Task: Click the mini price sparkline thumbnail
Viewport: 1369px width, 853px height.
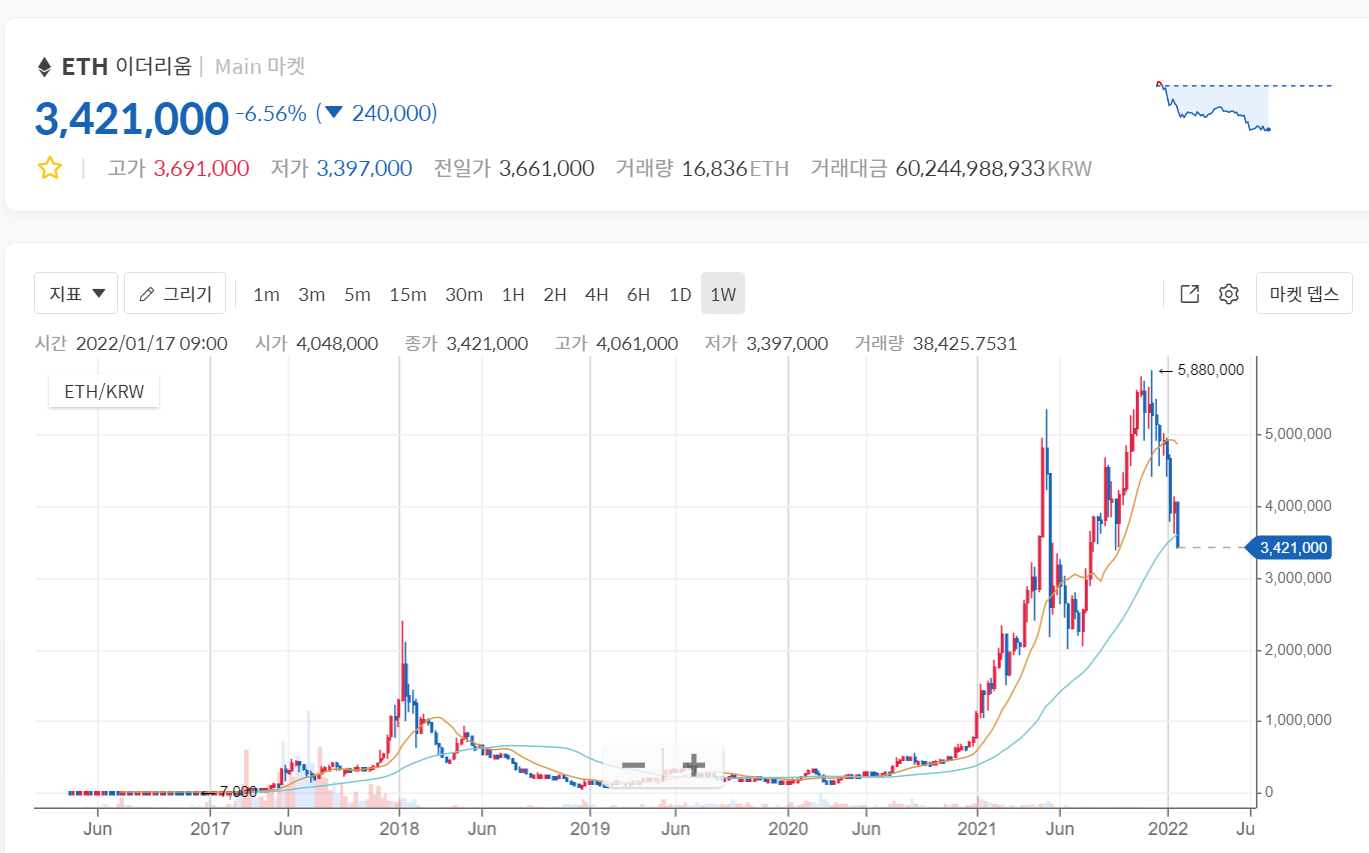Action: click(1243, 105)
